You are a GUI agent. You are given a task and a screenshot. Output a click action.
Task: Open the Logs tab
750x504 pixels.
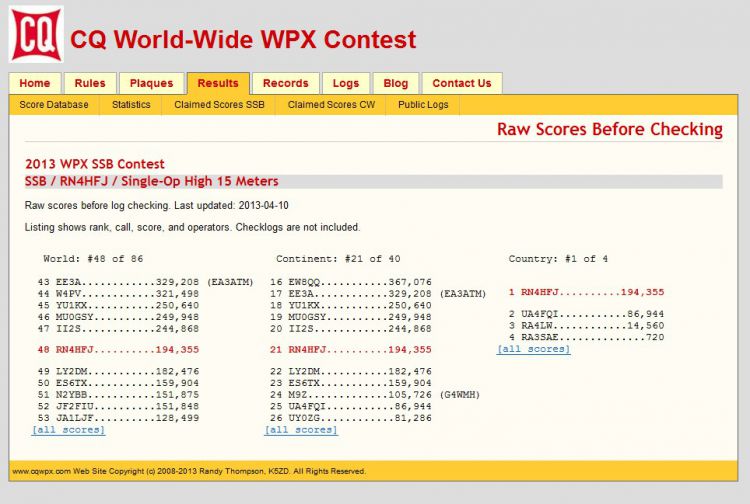click(346, 83)
